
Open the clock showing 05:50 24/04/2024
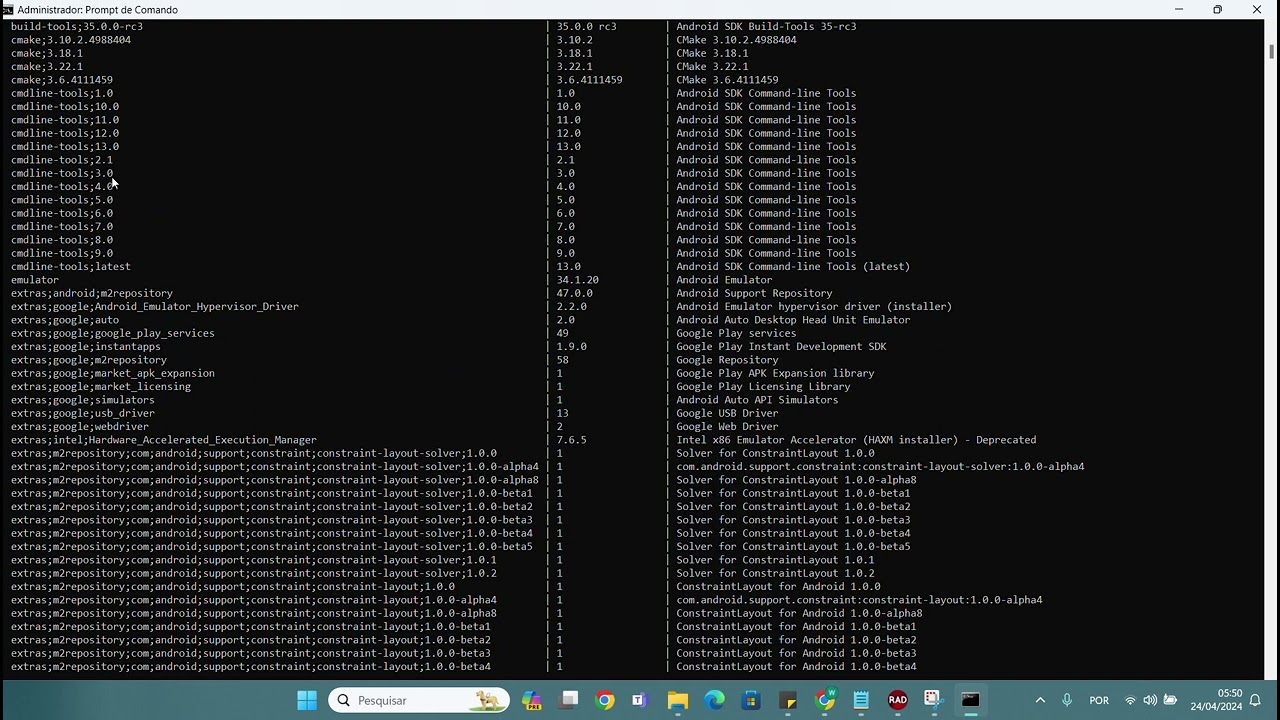[x=1218, y=700]
